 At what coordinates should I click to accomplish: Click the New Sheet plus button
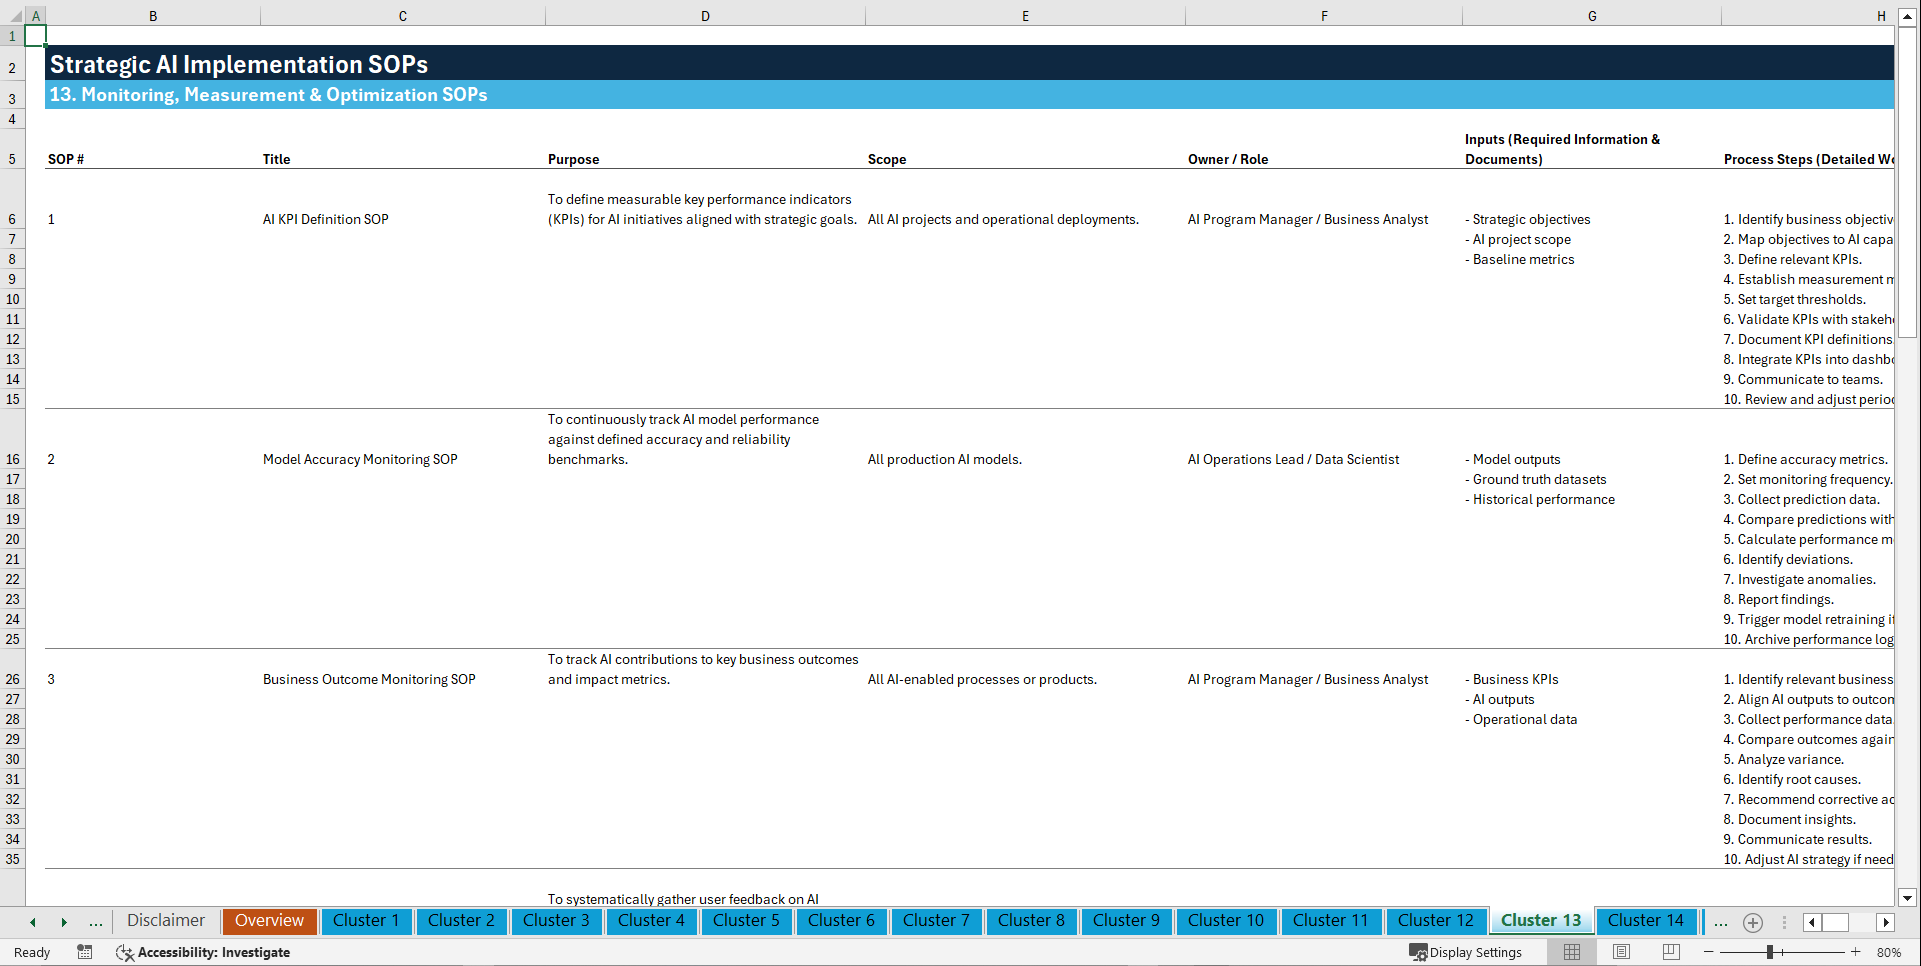(x=1752, y=922)
